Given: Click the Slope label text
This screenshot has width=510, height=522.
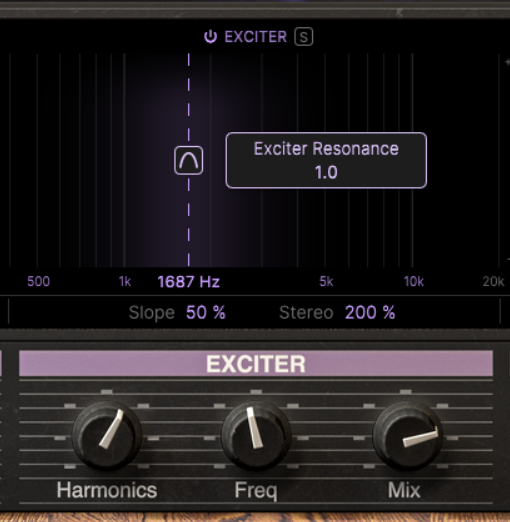Looking at the screenshot, I should pos(152,313).
